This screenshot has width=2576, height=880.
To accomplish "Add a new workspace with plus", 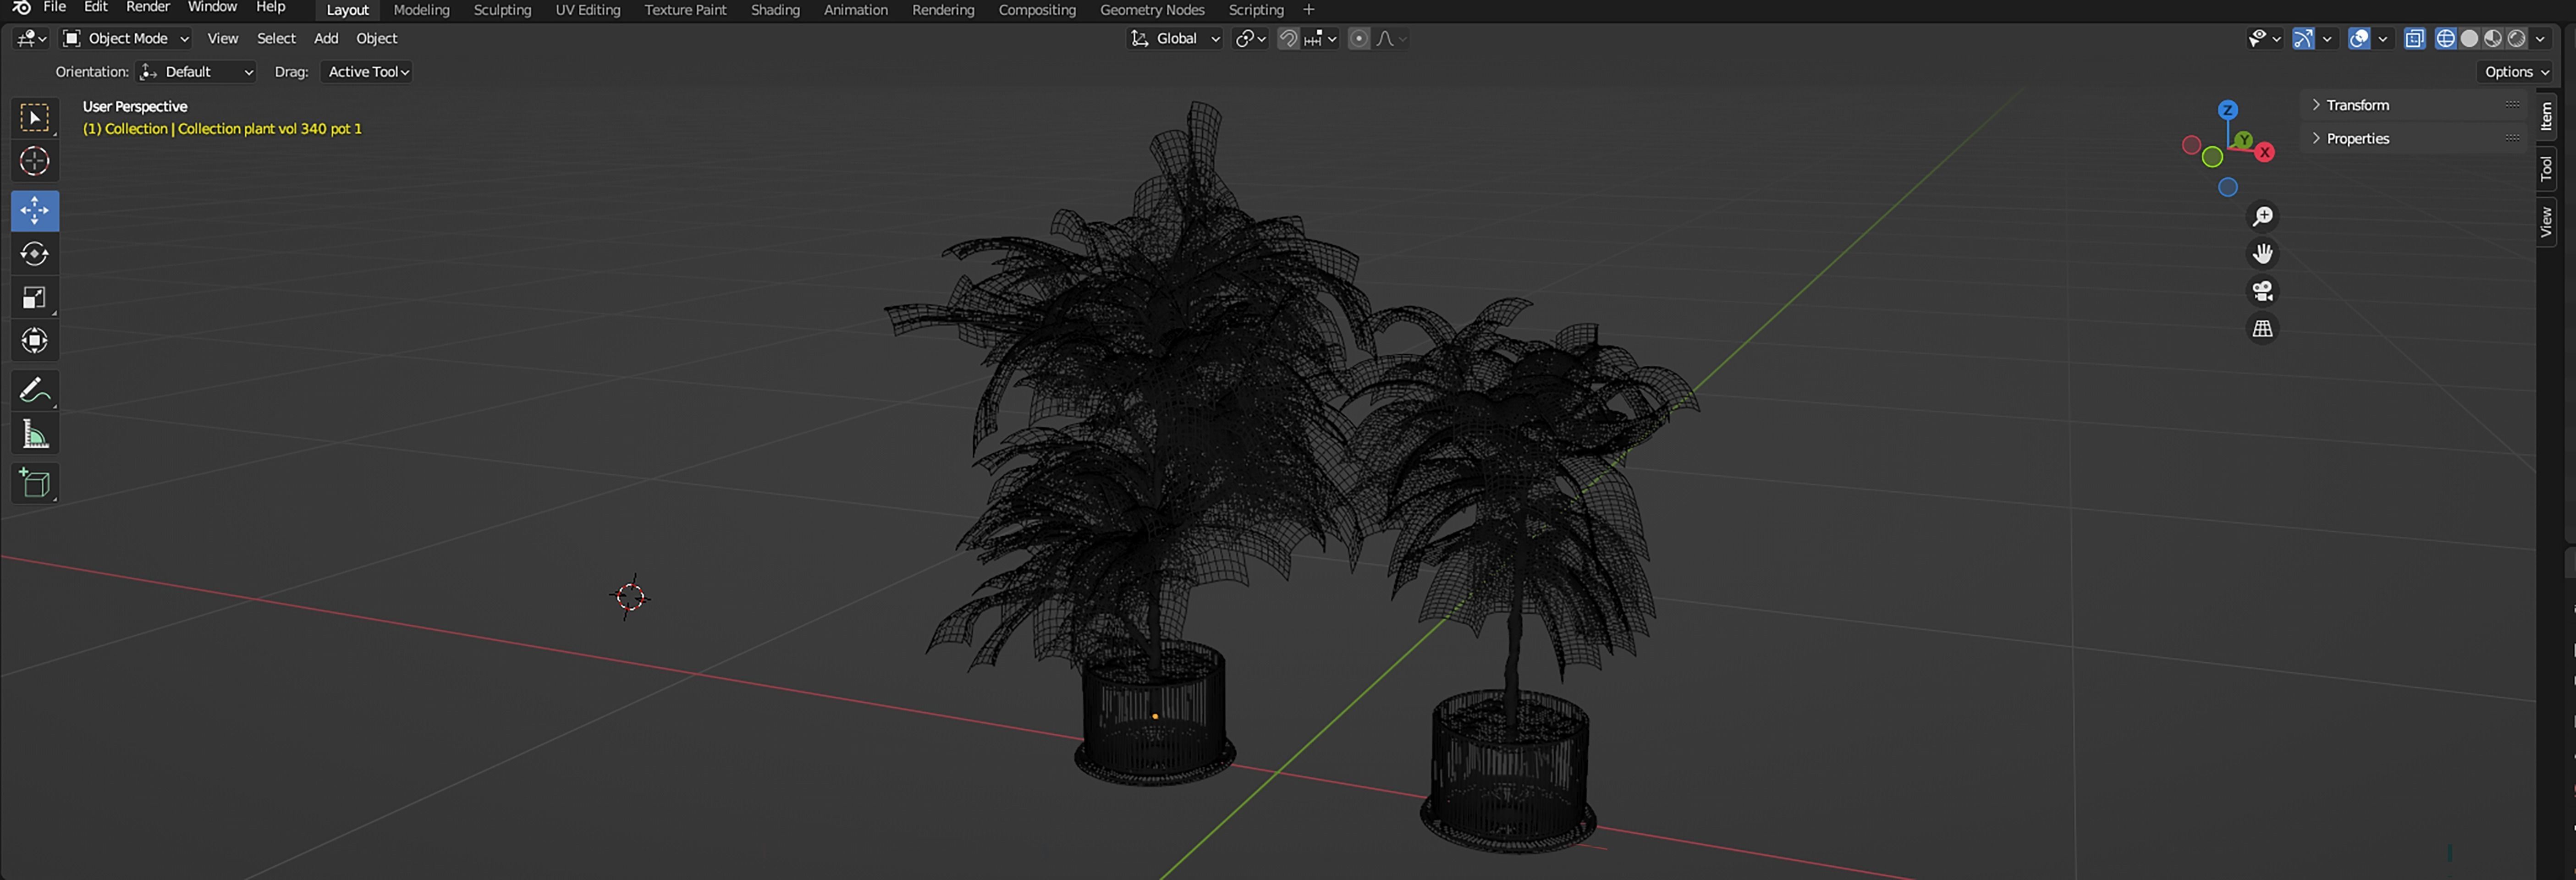I will click(x=1308, y=10).
